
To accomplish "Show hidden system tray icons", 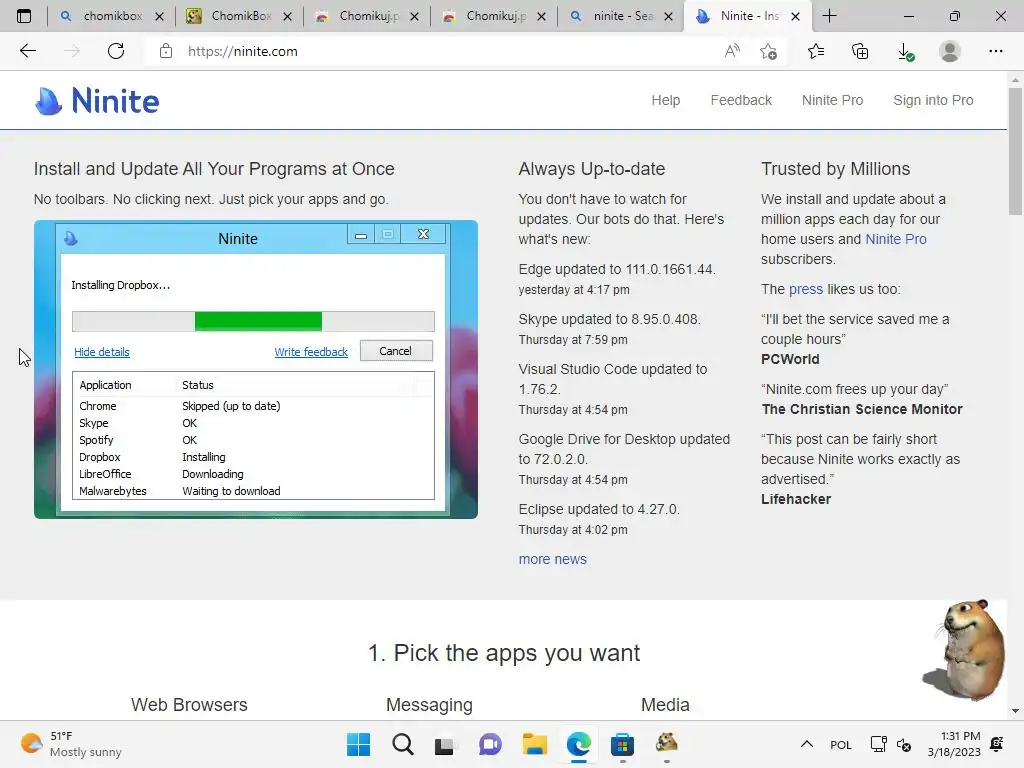I will pos(807,744).
